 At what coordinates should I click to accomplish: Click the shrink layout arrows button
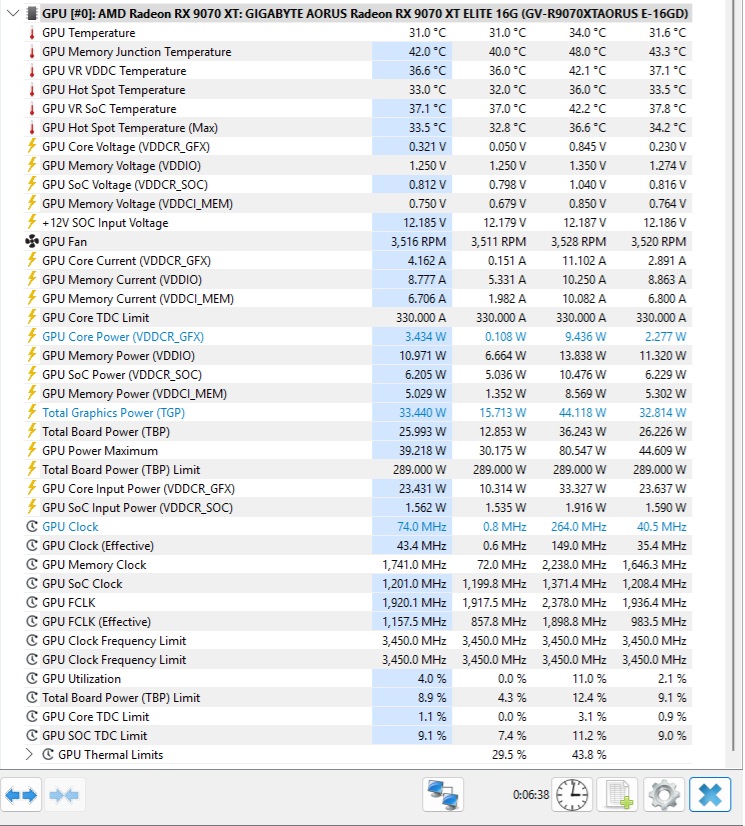point(64,794)
